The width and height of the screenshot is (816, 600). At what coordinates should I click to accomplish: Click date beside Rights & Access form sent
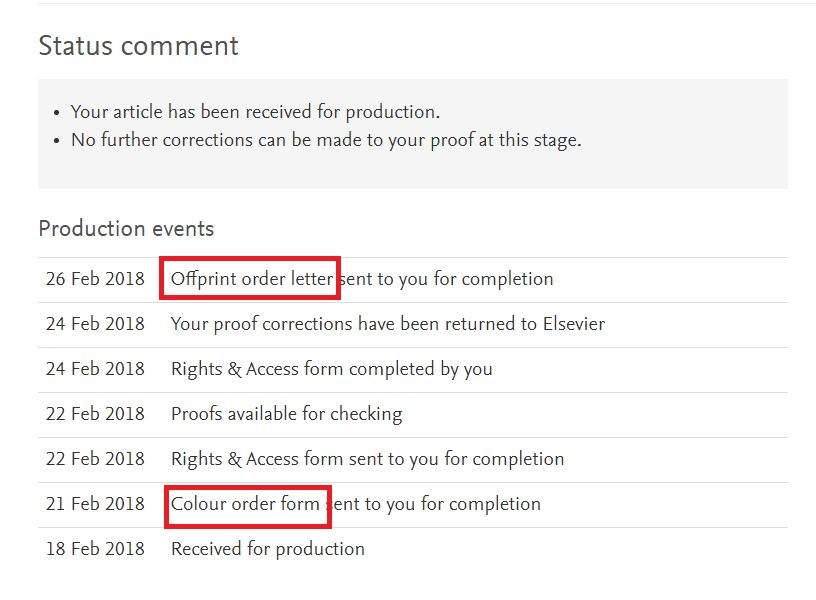pyautogui.click(x=95, y=459)
